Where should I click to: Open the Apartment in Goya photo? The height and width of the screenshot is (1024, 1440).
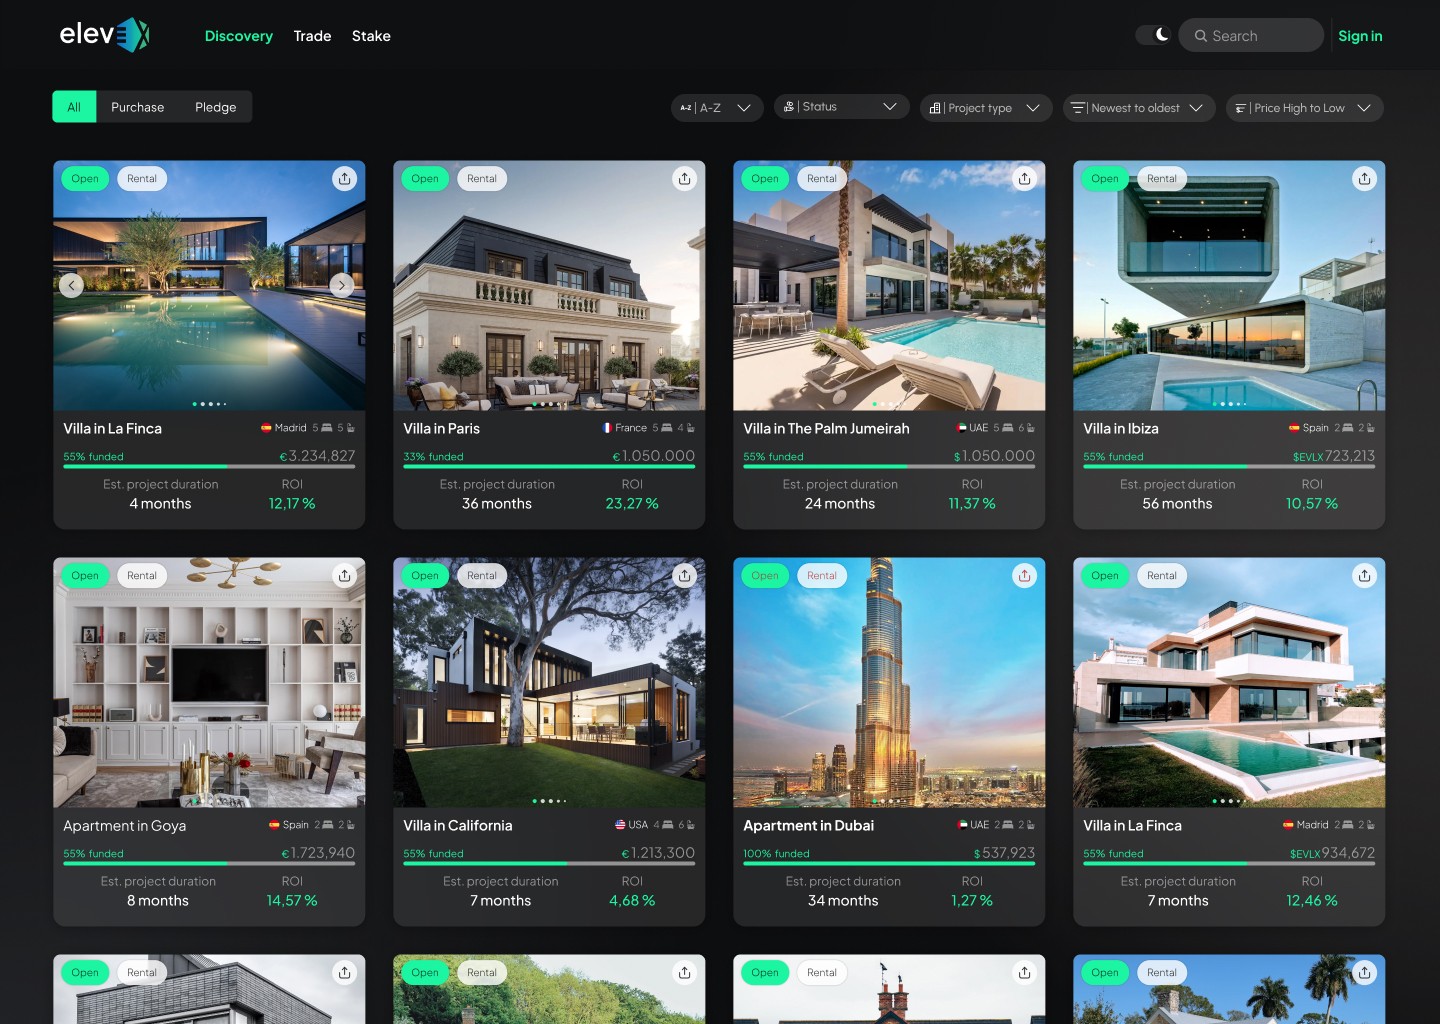click(x=209, y=683)
